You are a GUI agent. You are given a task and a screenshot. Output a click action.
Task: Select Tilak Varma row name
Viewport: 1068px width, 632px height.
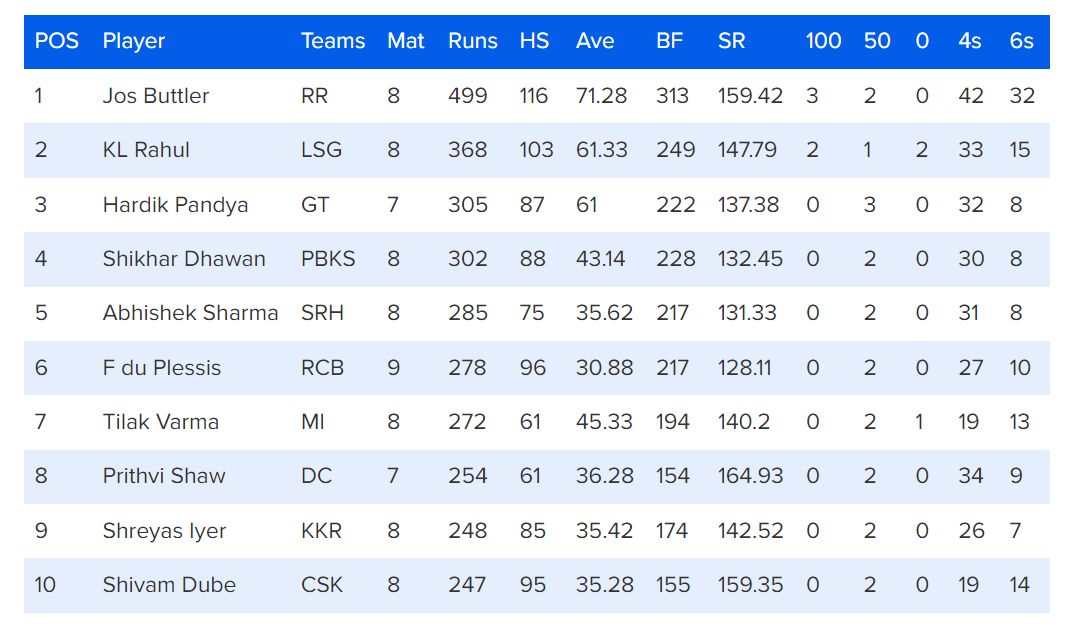tap(160, 422)
